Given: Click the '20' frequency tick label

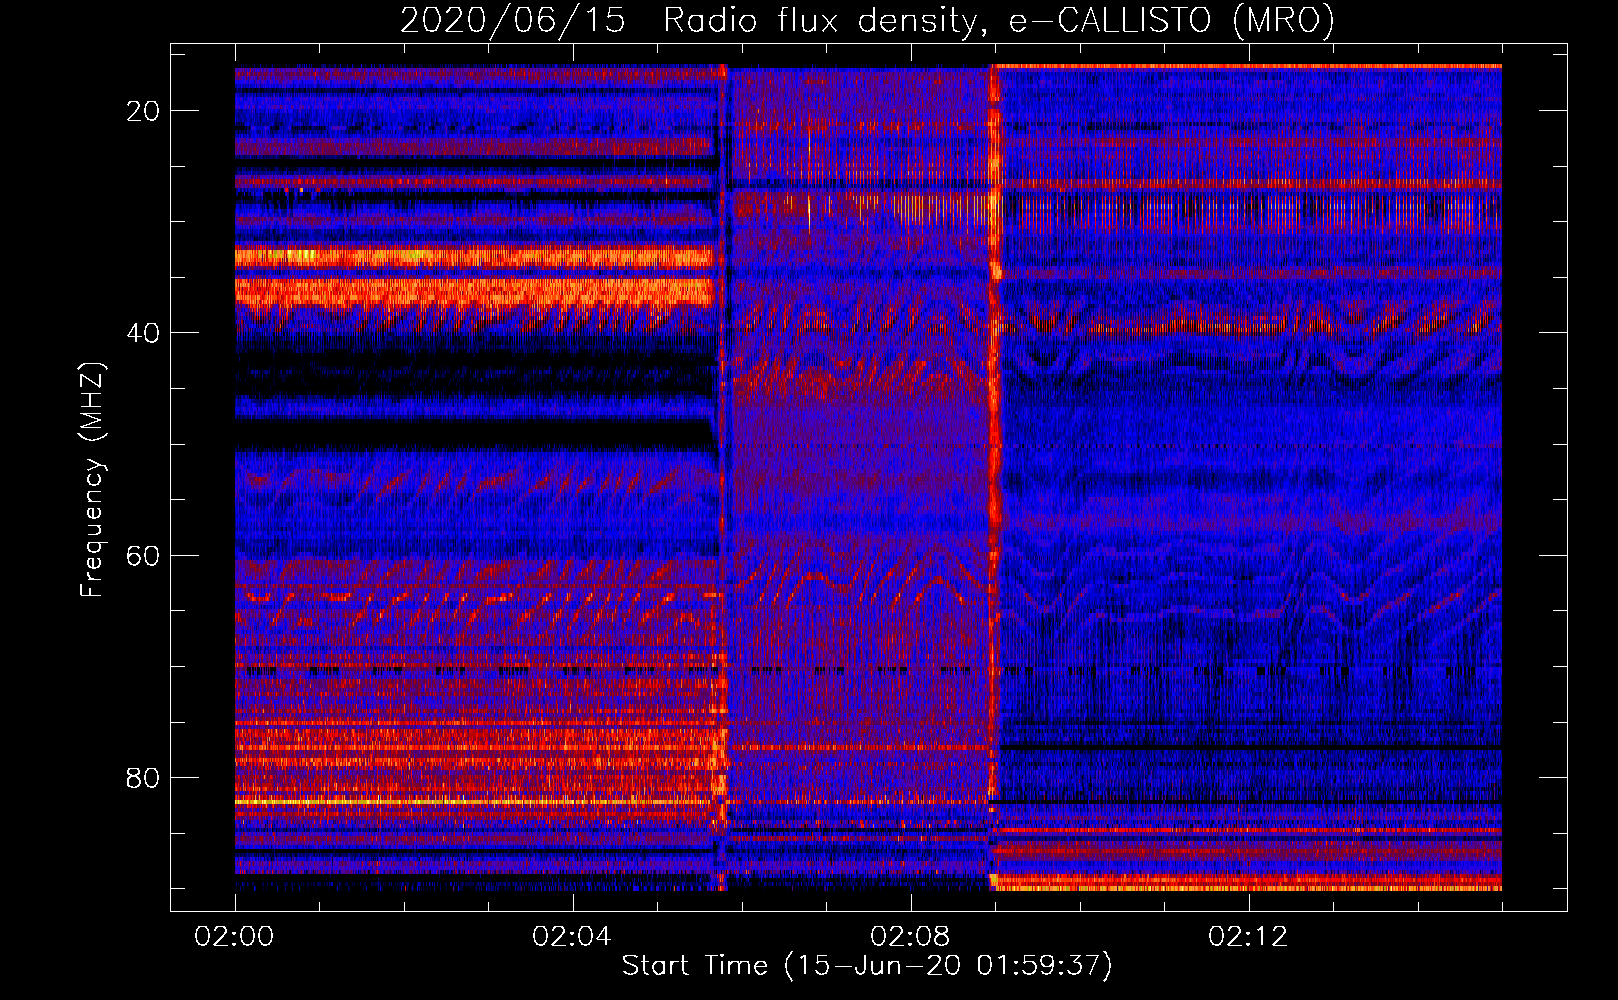Looking at the screenshot, I should (x=144, y=111).
